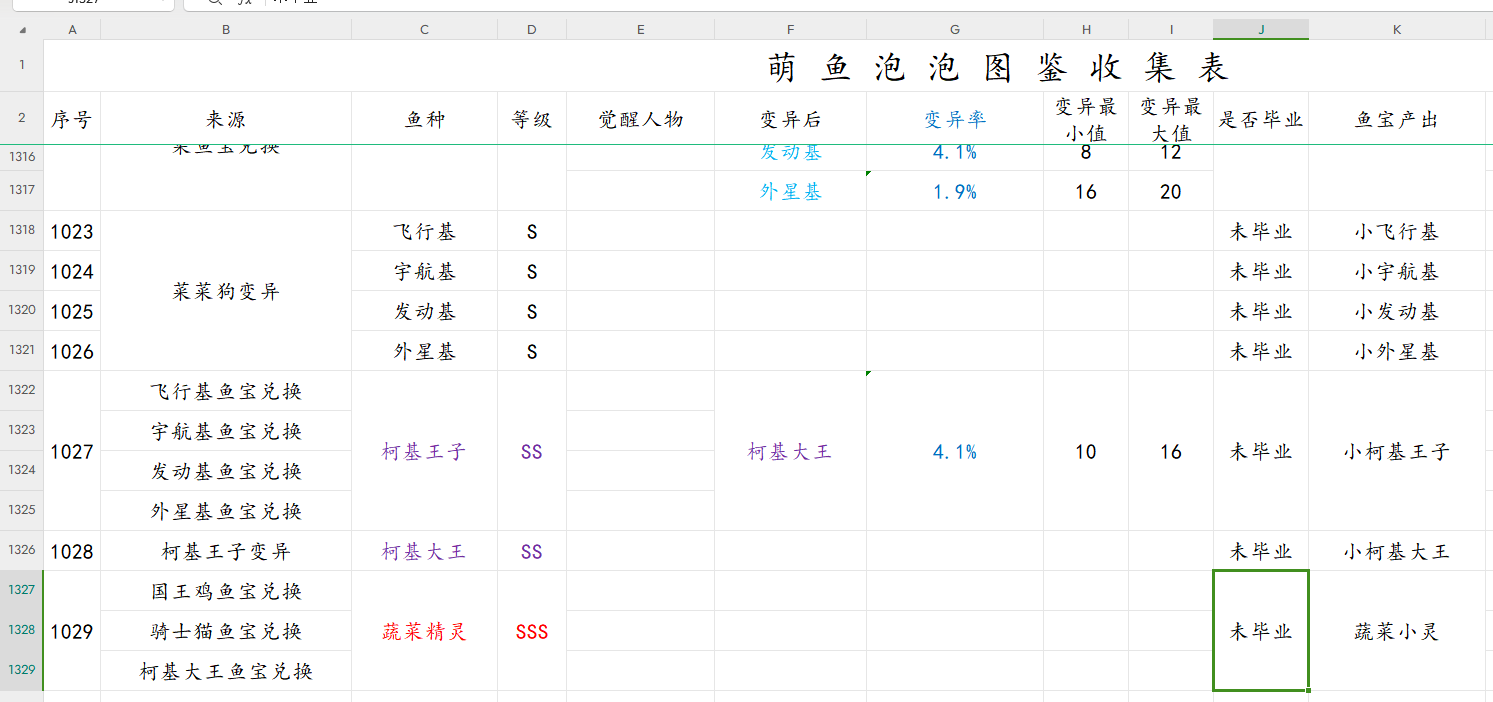Click the 变异最大值 header cell

point(1171,120)
